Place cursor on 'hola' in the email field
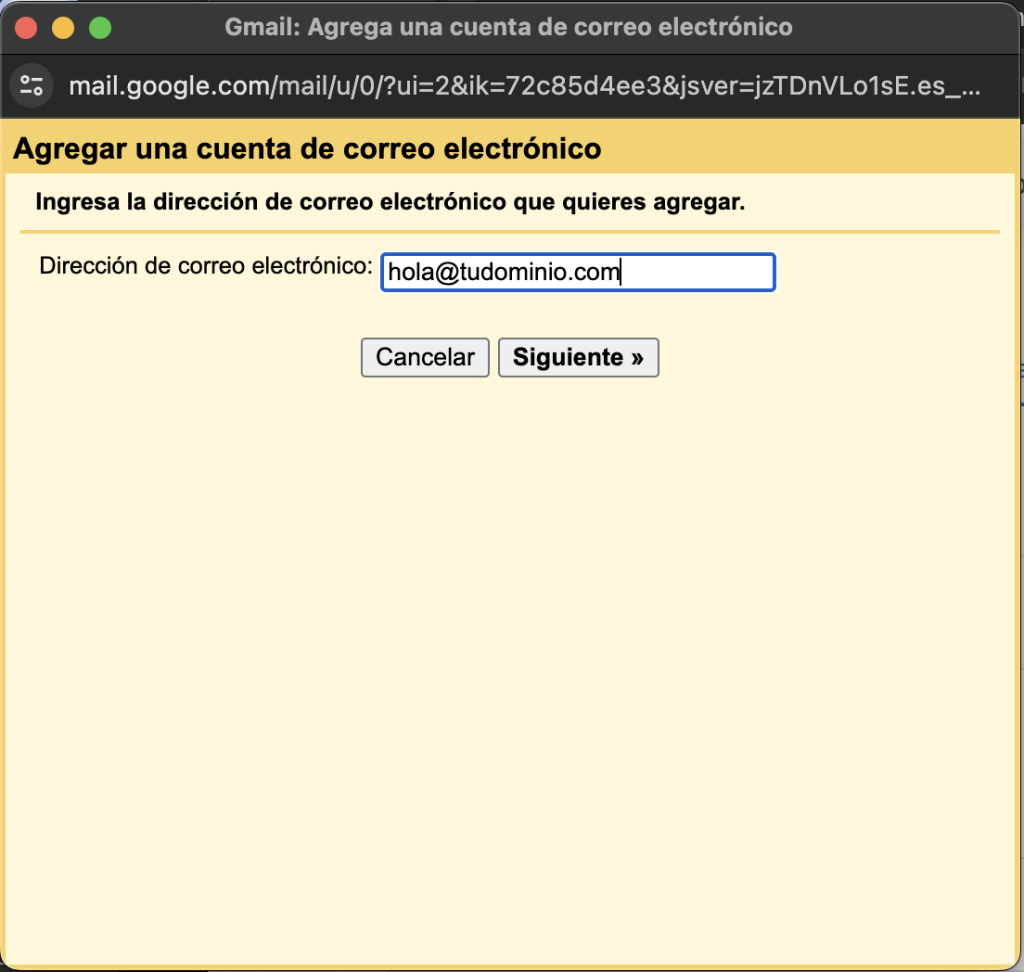The width and height of the screenshot is (1024, 972). [x=409, y=272]
